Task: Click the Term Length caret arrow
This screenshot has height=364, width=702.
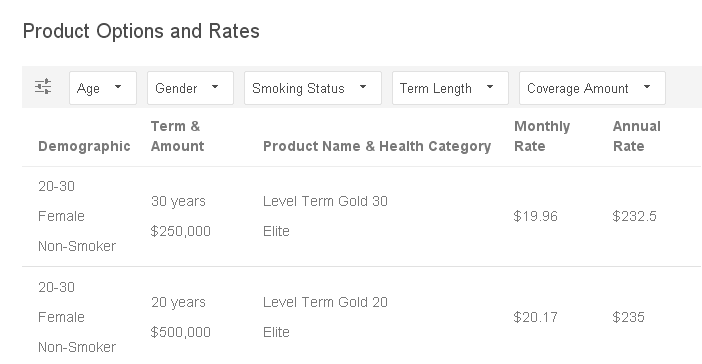Action: pyautogui.click(x=490, y=87)
